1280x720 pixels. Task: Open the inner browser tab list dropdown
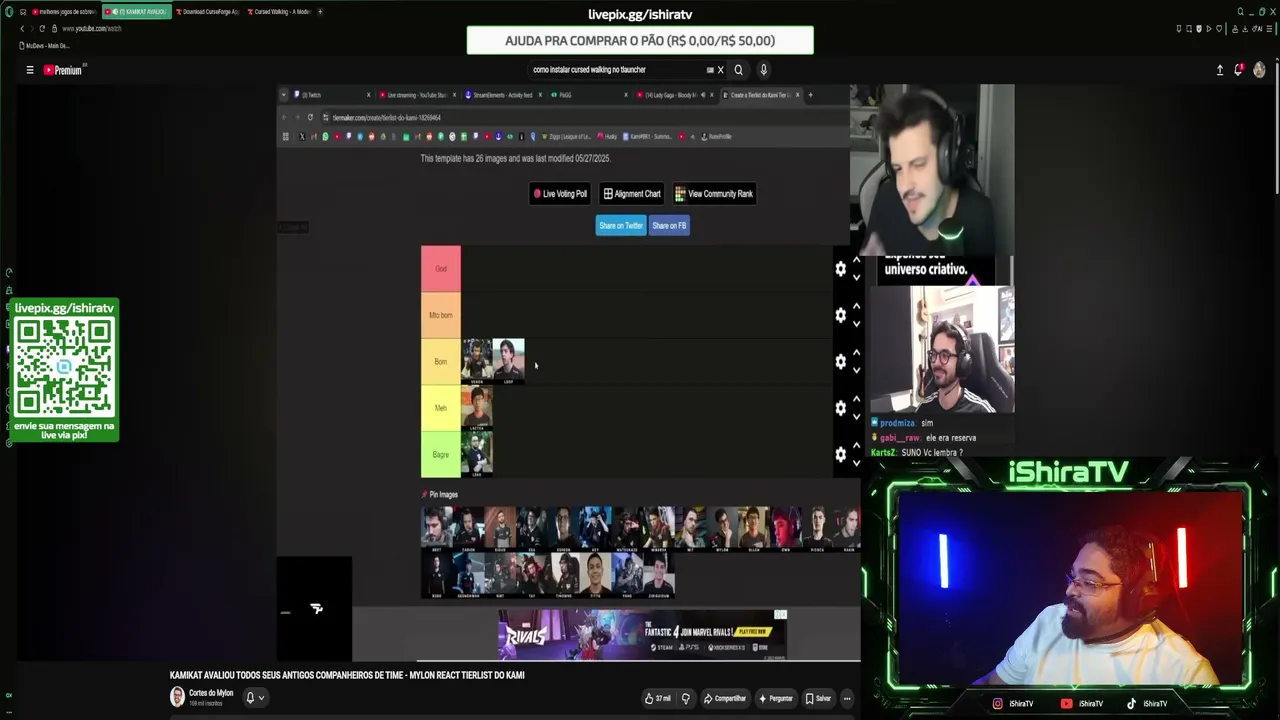284,95
